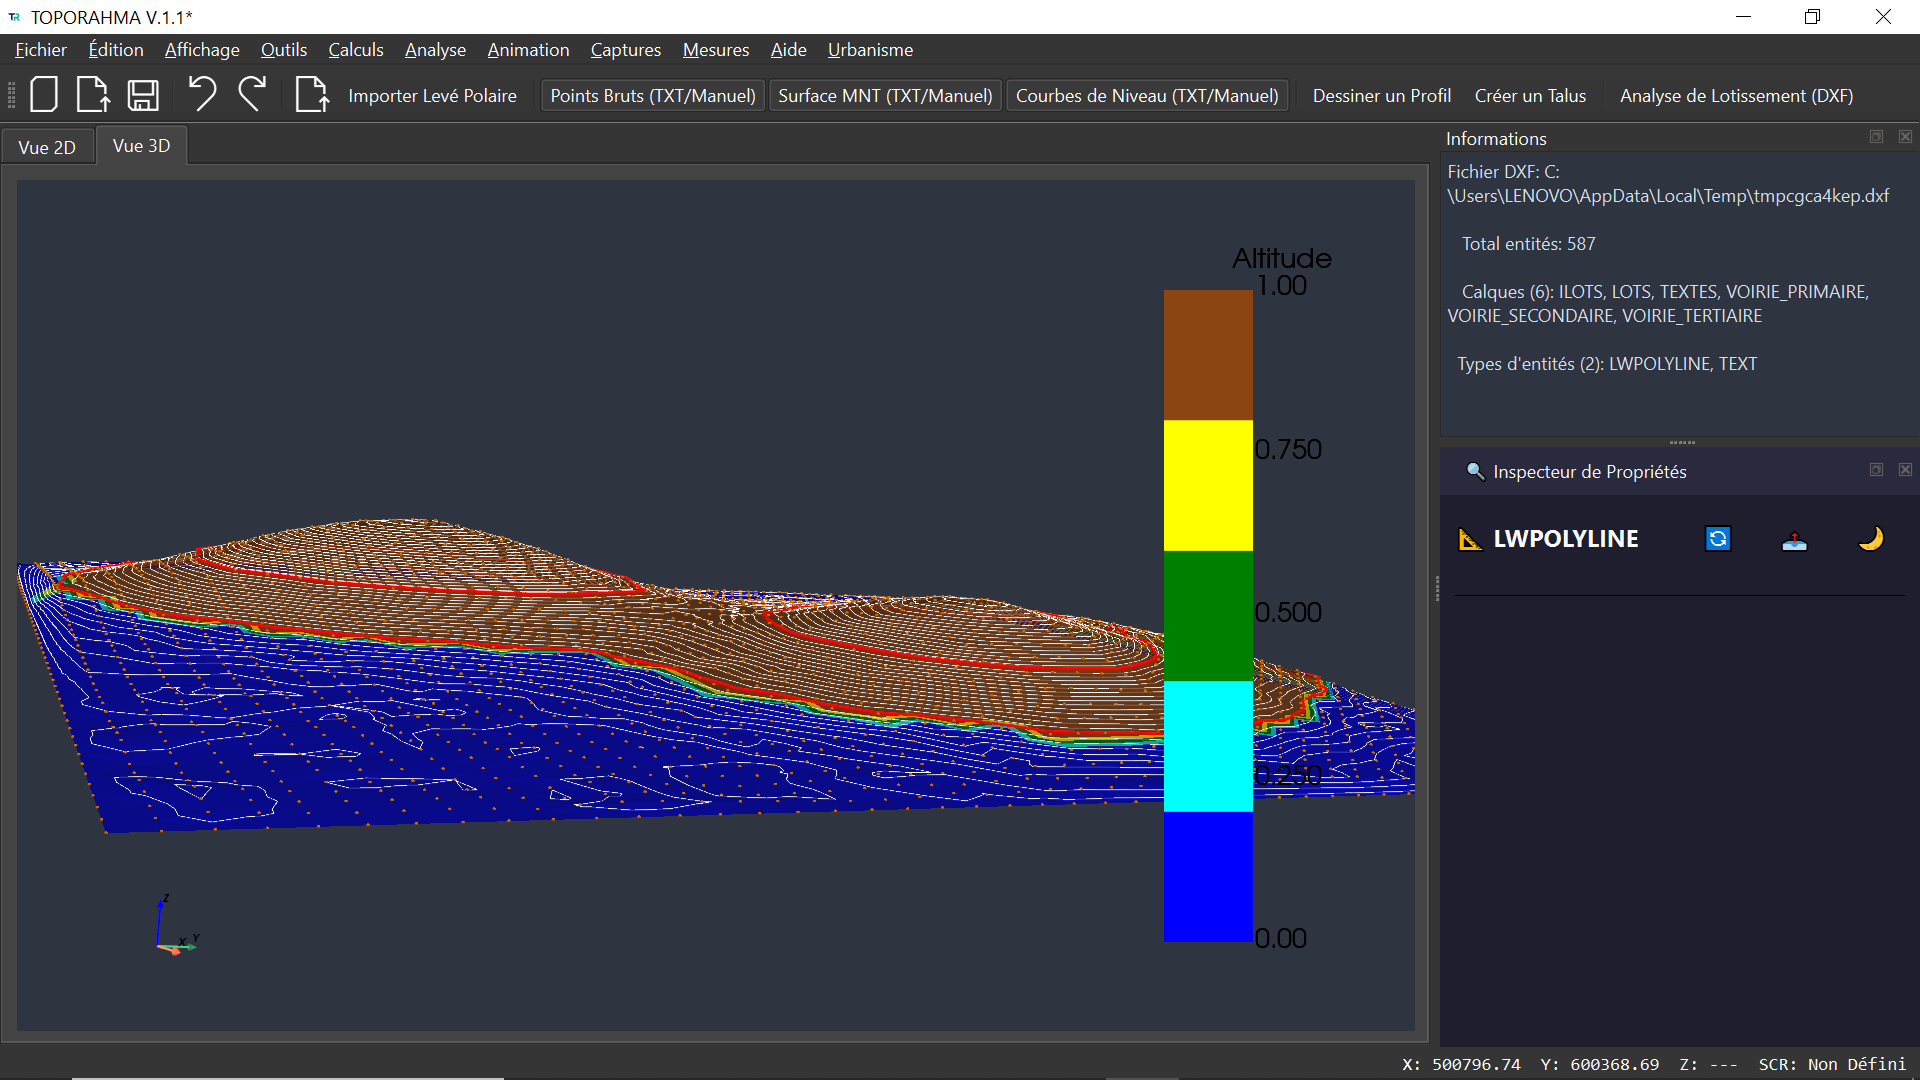Redo action with the redo arrow icon
1920x1080 pixels.
[252, 95]
